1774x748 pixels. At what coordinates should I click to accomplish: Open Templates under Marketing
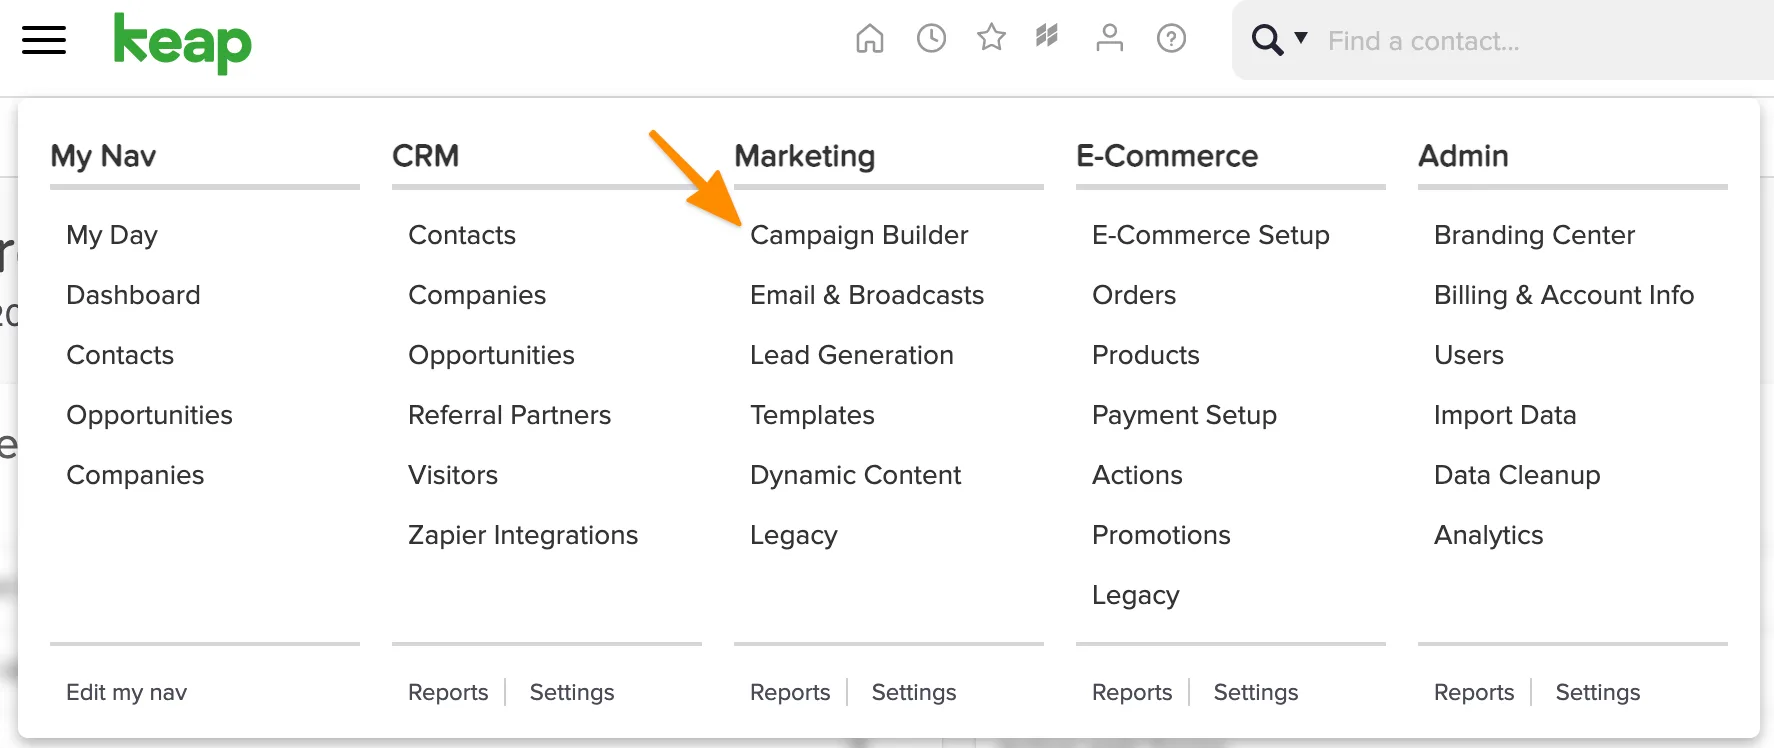(812, 416)
